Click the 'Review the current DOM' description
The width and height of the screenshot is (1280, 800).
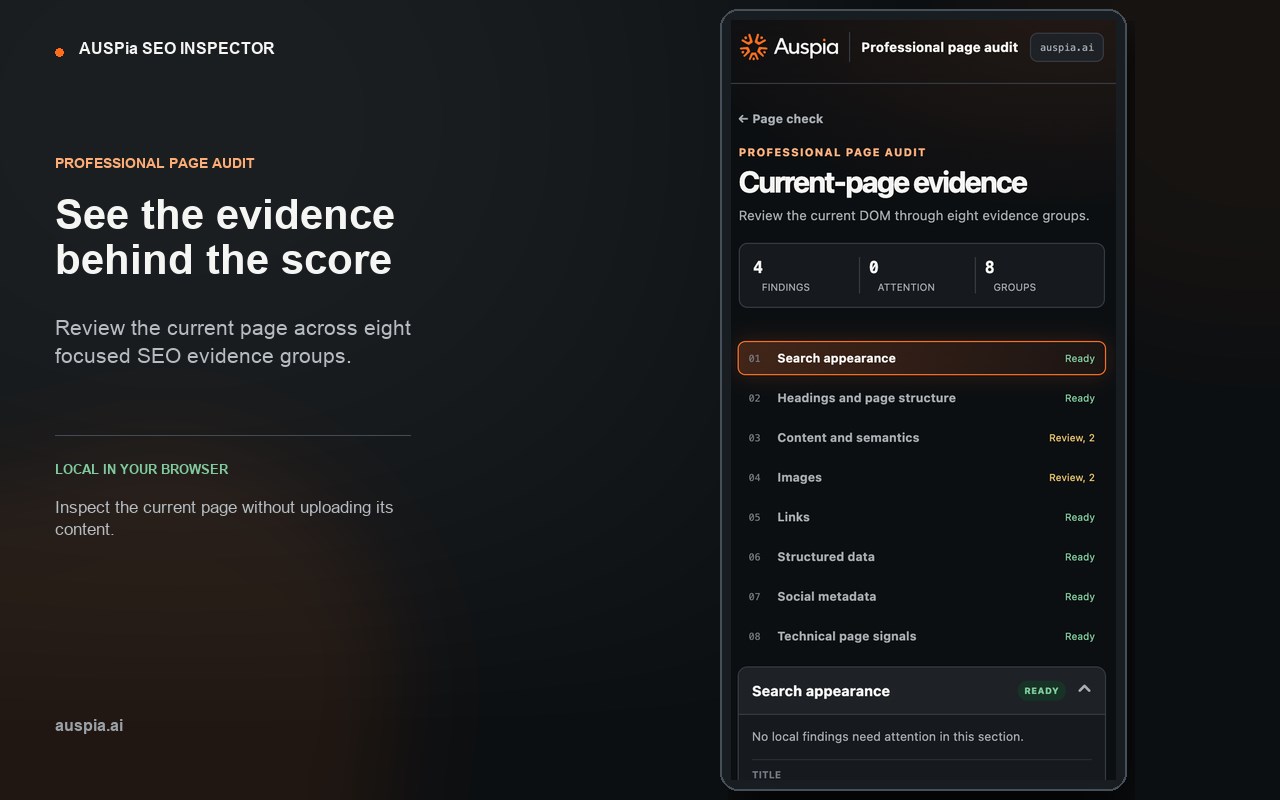(x=914, y=216)
